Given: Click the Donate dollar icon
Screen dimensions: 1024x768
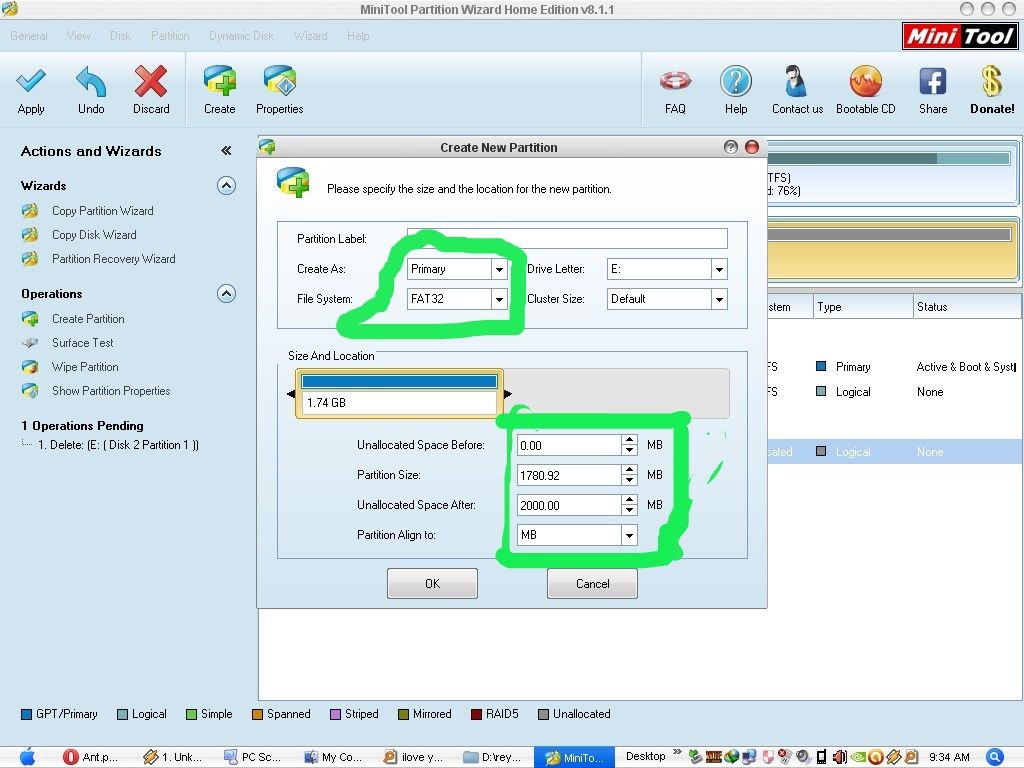Looking at the screenshot, I should pyautogui.click(x=991, y=83).
